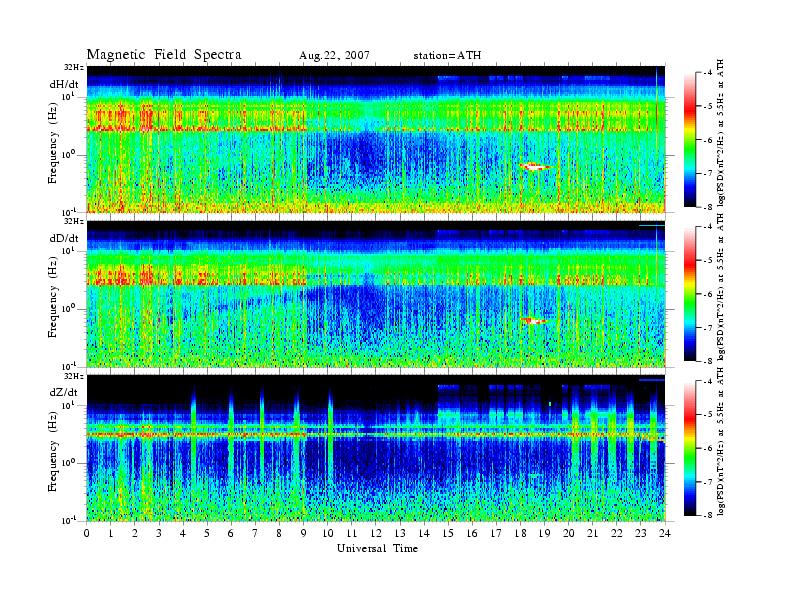Click the color bar beside the dD/dt panel

click(690, 294)
